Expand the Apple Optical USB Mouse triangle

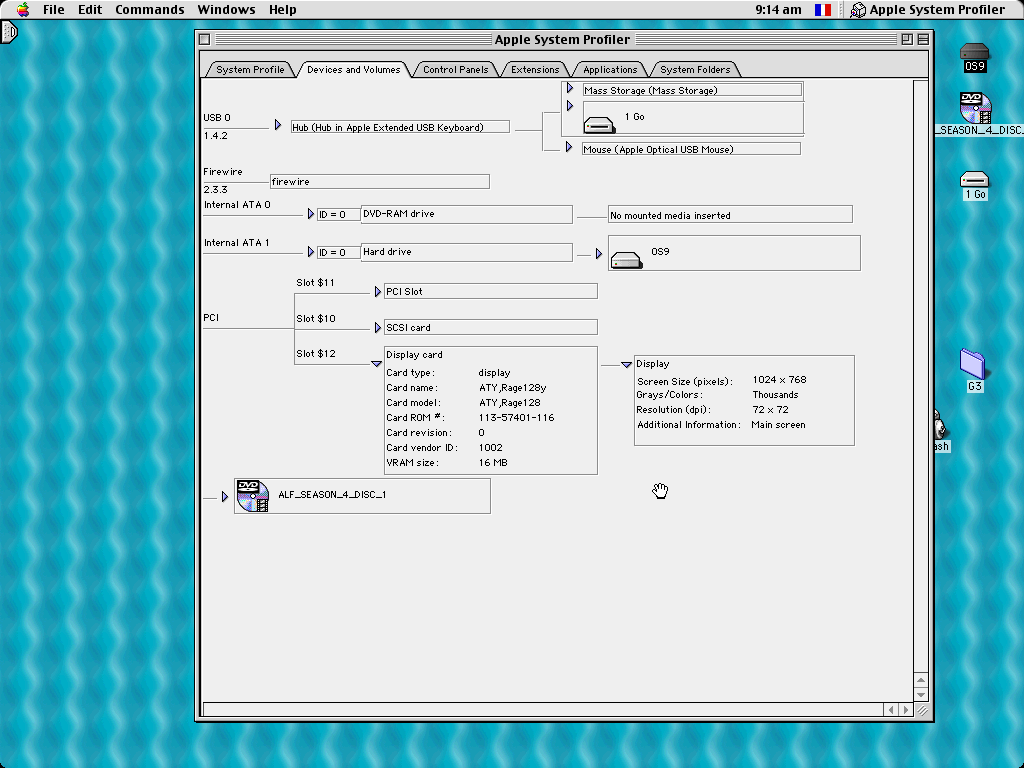(569, 147)
